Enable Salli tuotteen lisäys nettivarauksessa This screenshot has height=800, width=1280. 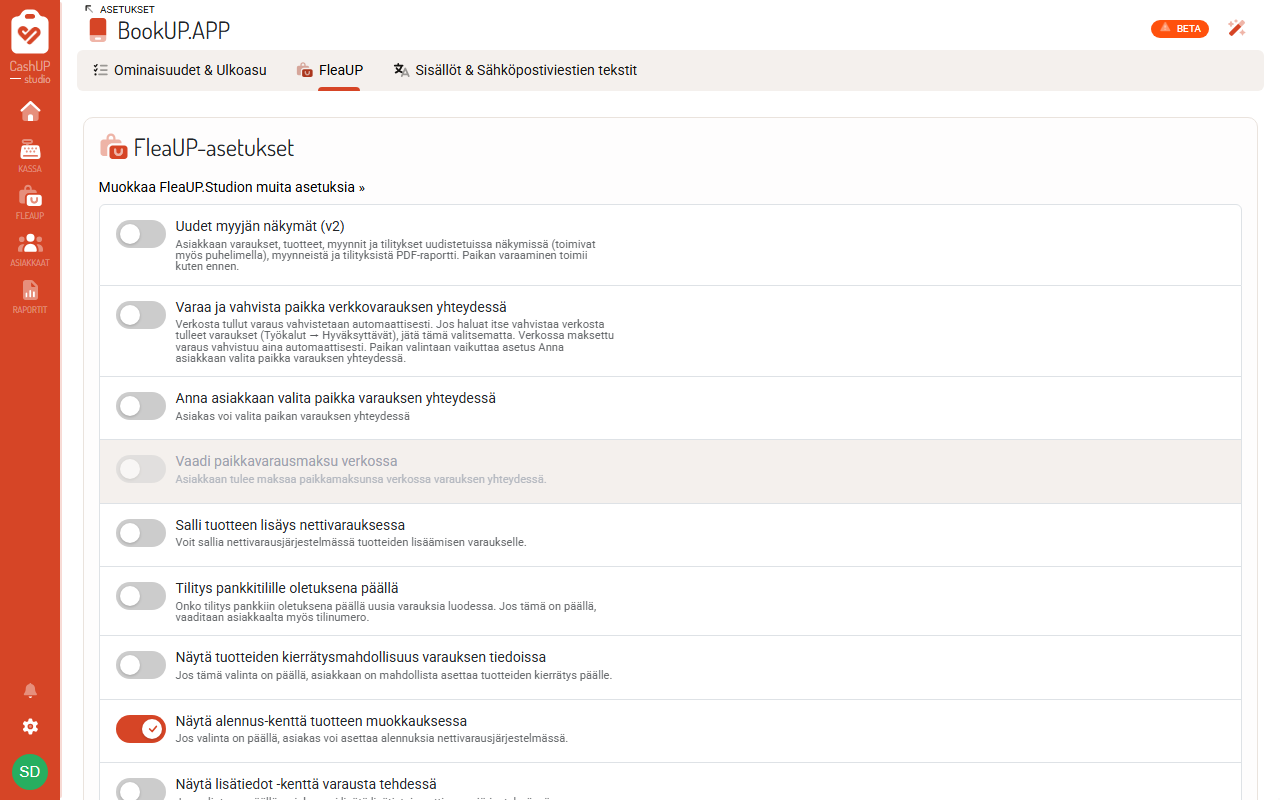tap(141, 533)
